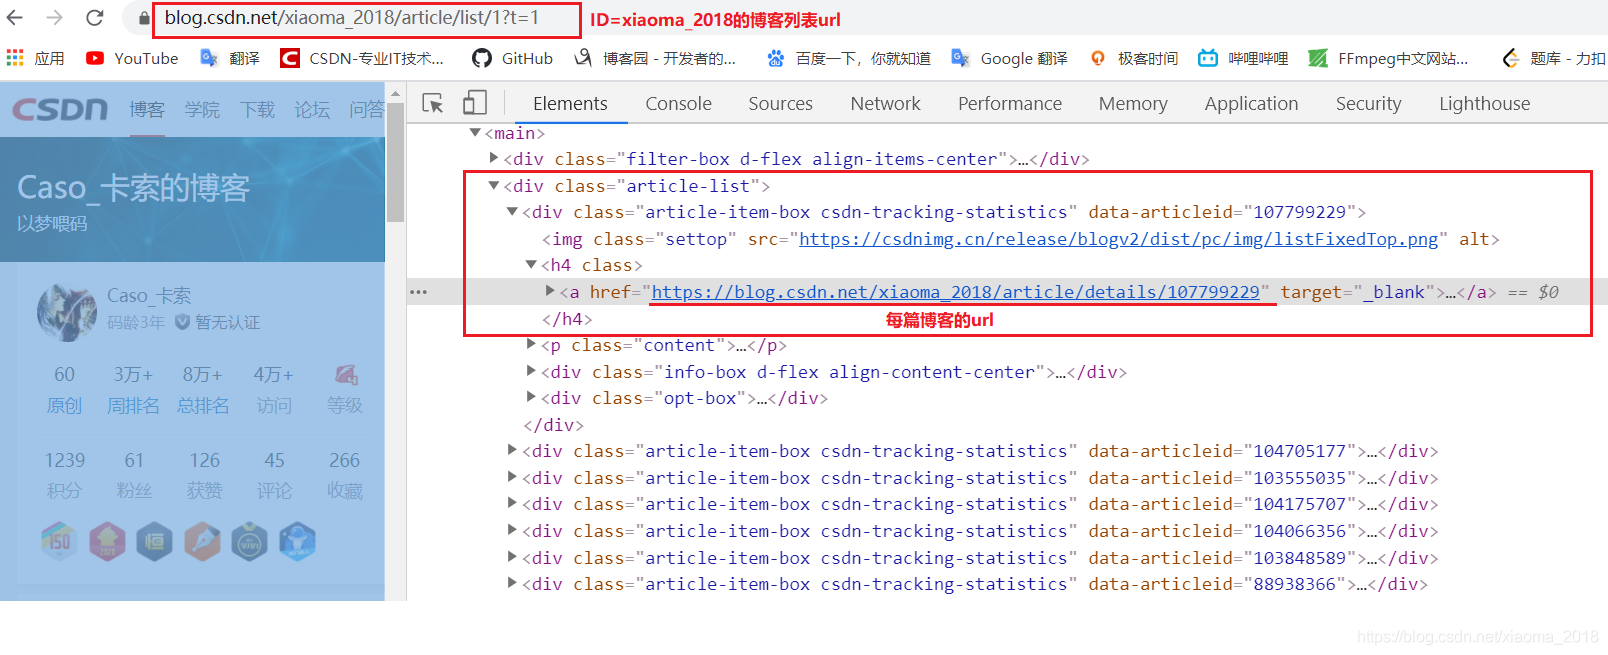Switch to the Performance tab
1608x655 pixels.
[x=1010, y=103]
